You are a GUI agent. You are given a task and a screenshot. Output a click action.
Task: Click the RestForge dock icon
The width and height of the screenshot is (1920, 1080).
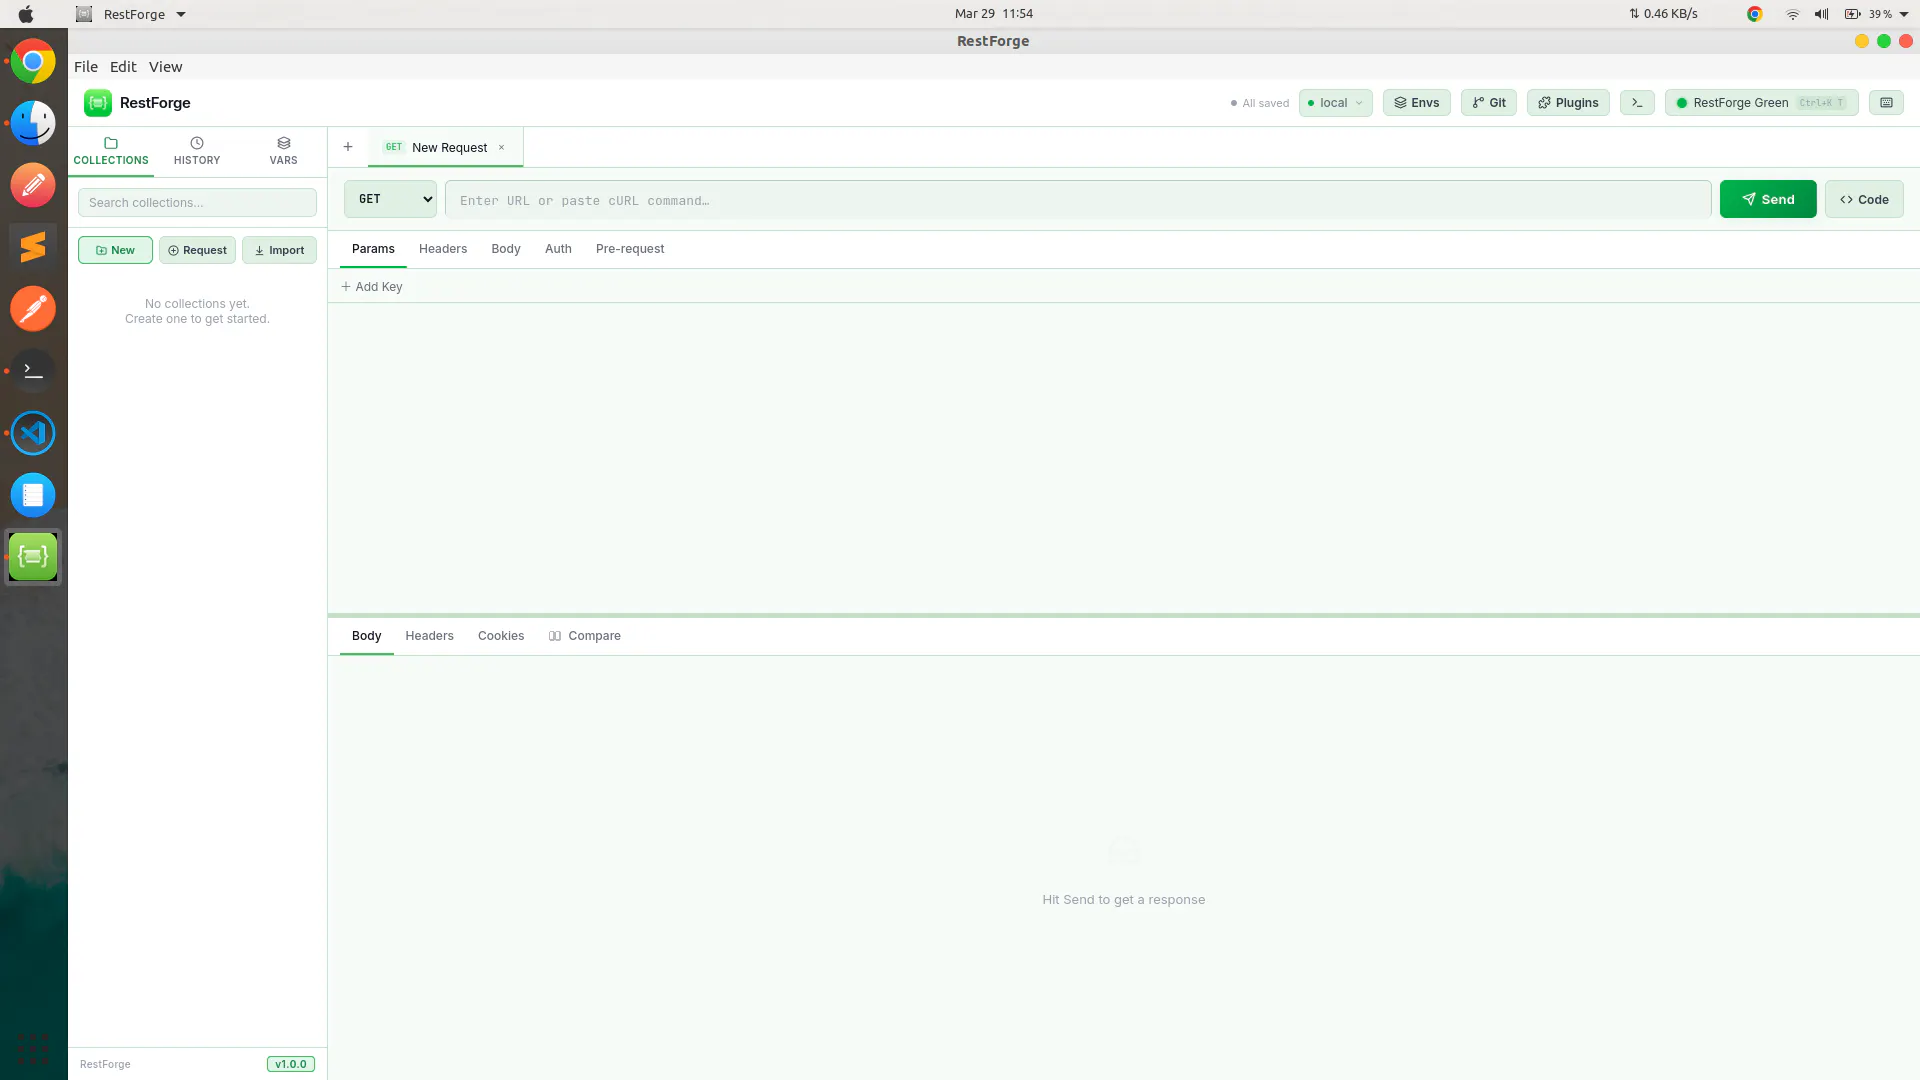[33, 557]
